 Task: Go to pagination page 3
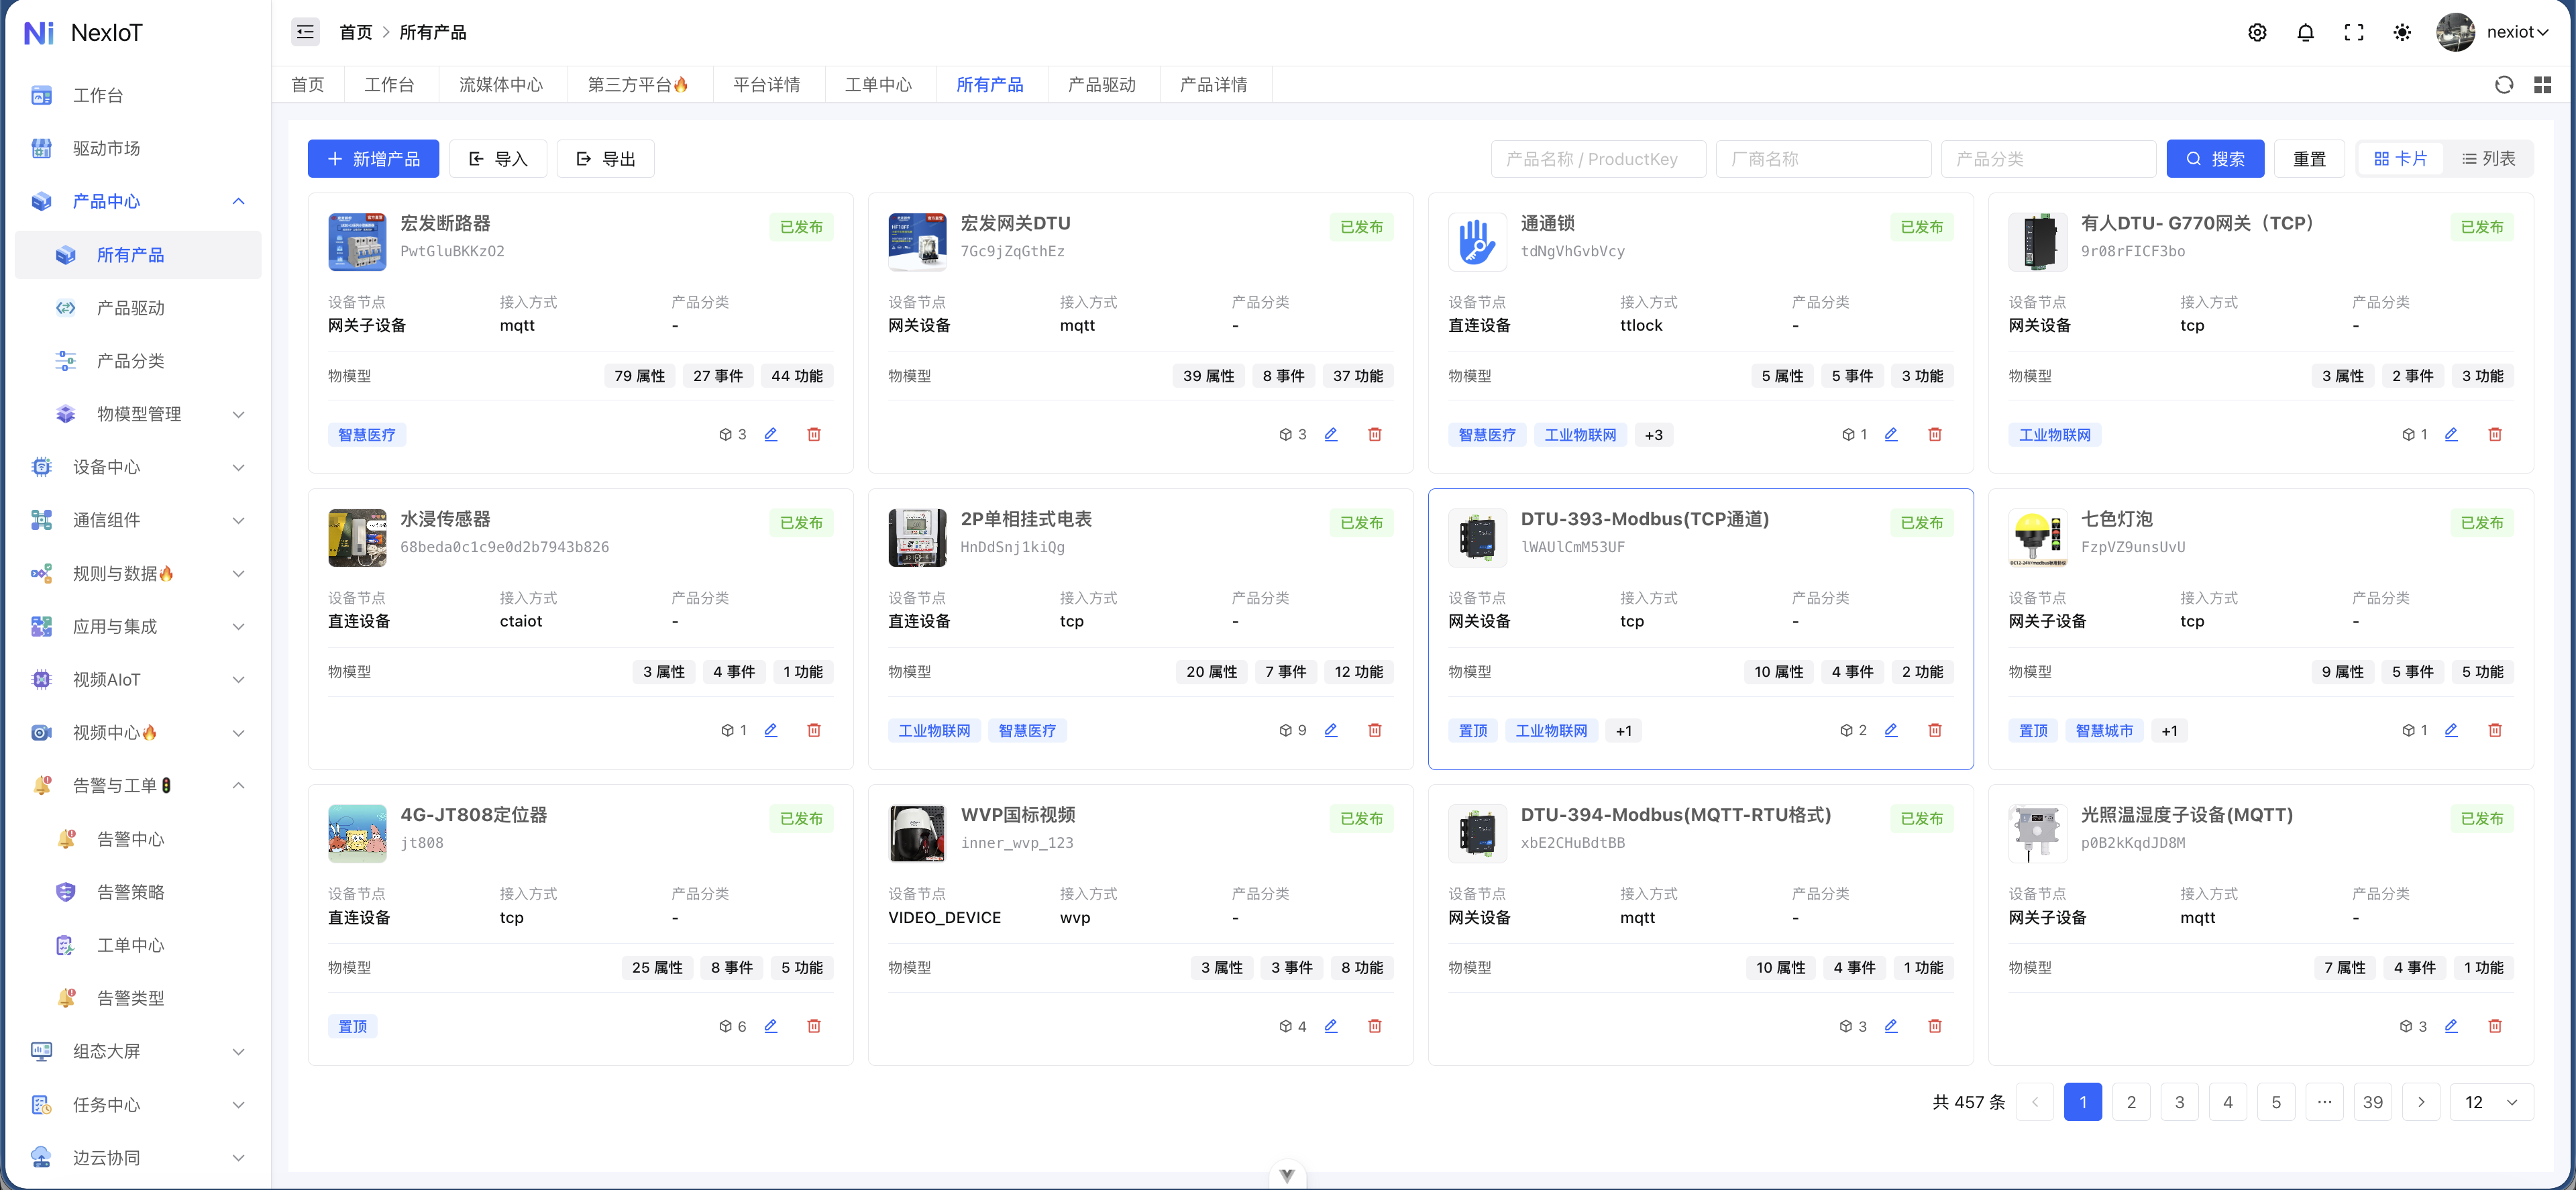pos(2179,1102)
